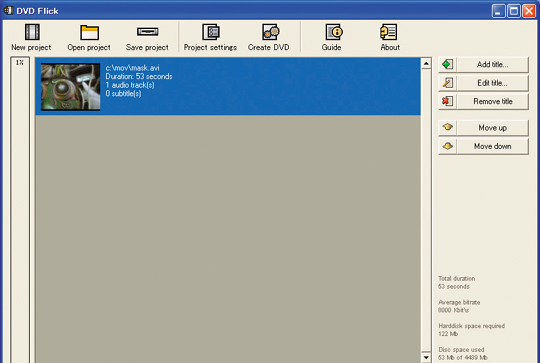Click the Move down button label

tap(492, 146)
